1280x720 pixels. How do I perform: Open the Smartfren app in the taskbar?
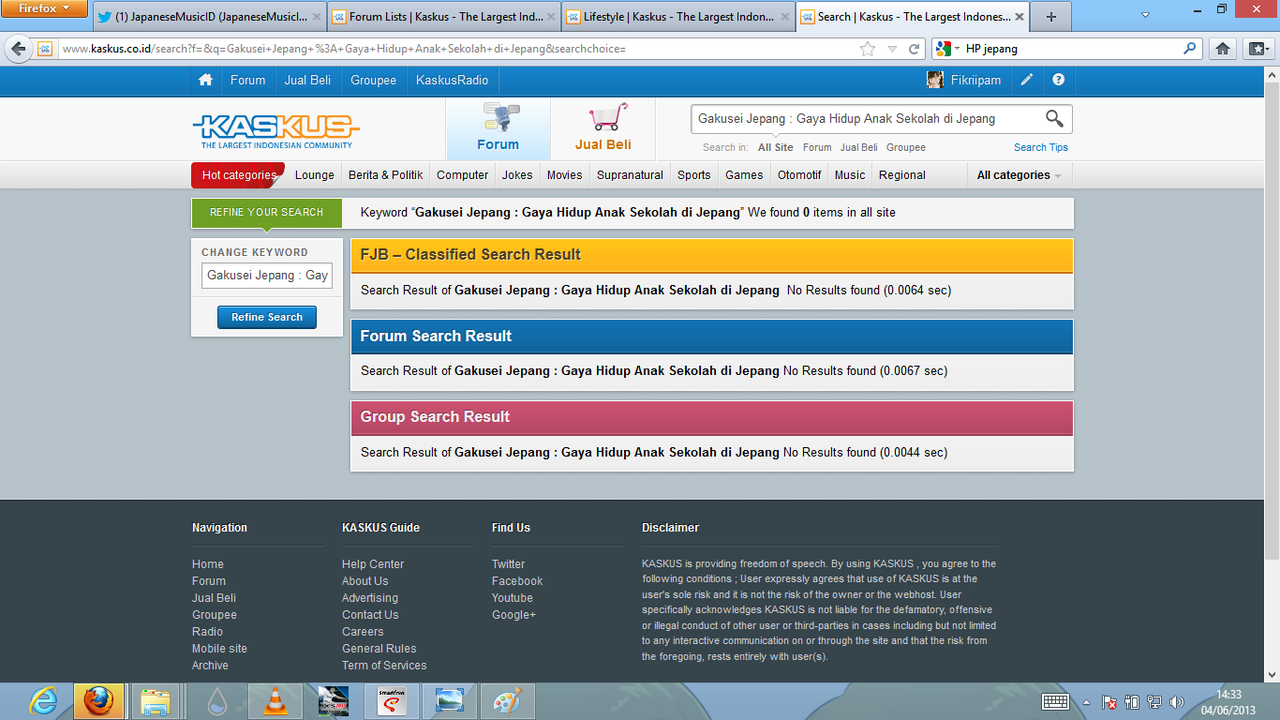click(x=392, y=702)
